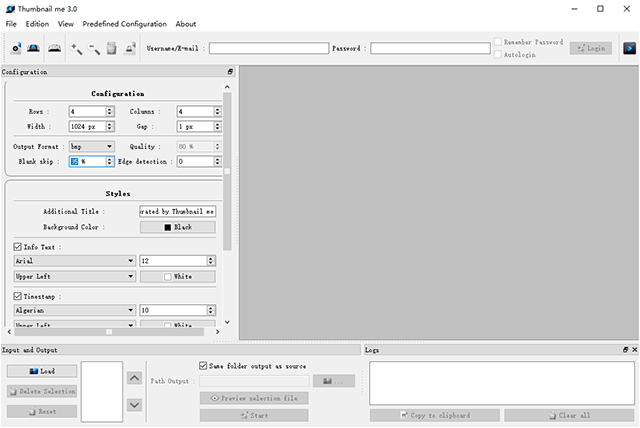Screen dimensions: 640x428
Task: Click the zoom out magnifier icon
Action: 94,48
